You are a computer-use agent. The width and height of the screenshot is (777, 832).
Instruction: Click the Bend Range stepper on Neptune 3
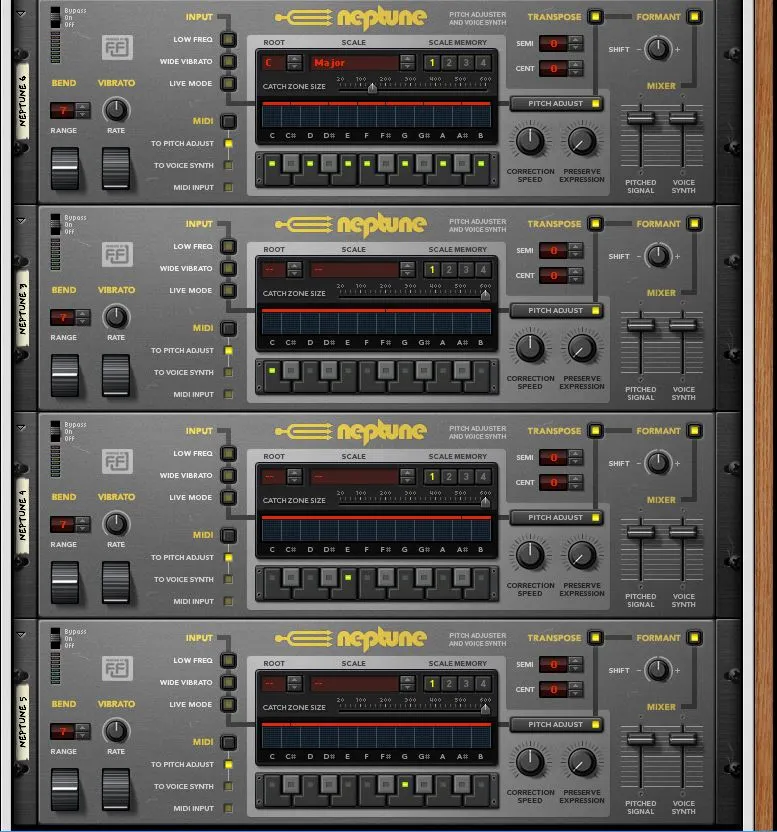coord(82,317)
